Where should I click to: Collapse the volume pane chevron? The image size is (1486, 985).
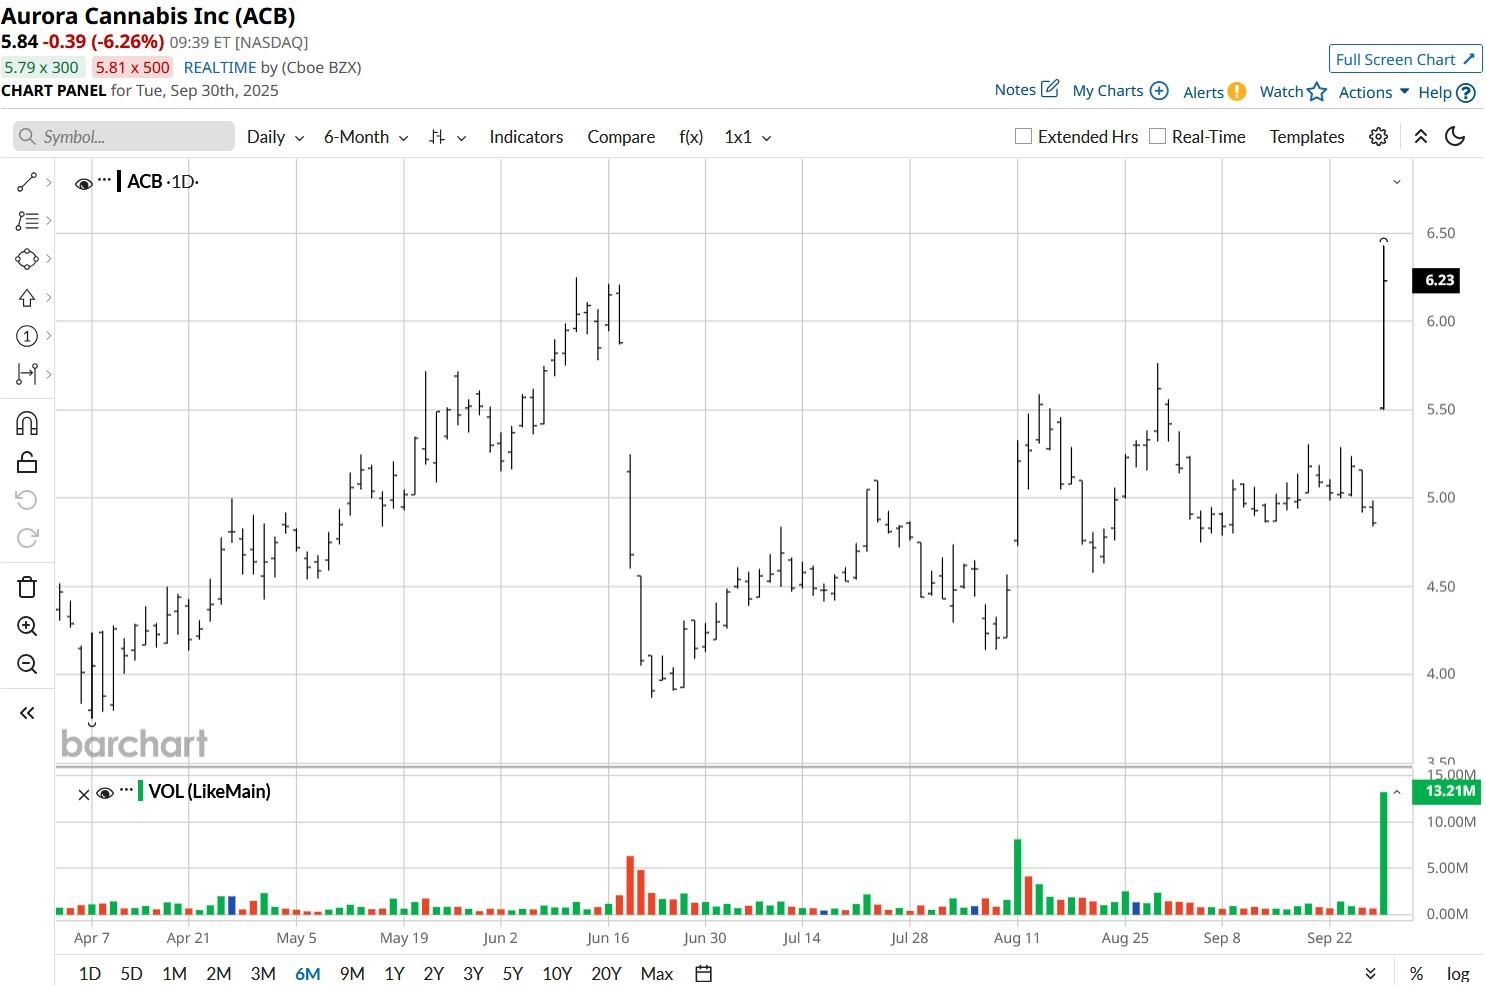tap(1397, 792)
